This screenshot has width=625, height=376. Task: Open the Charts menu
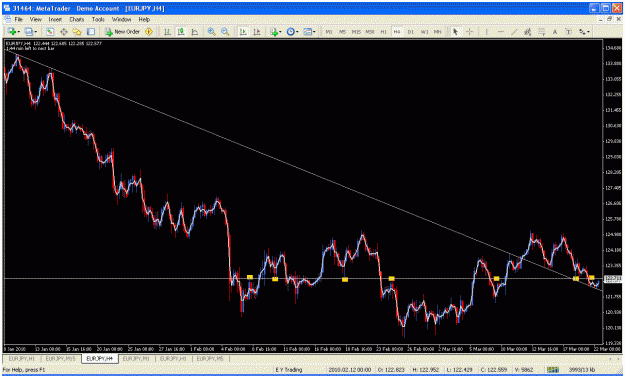coord(77,19)
